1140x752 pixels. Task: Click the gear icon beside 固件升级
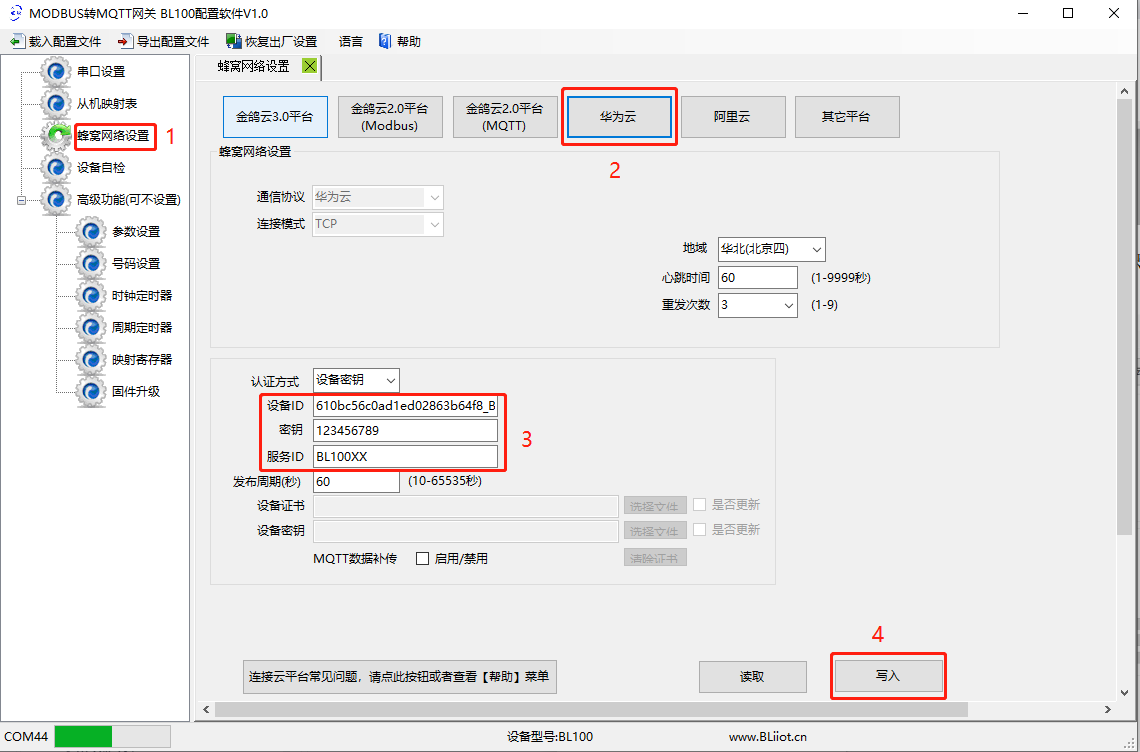click(x=90, y=391)
